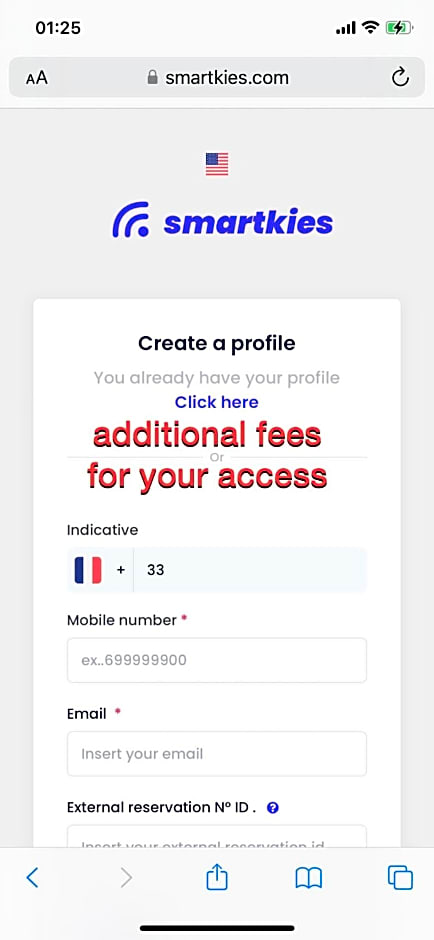The image size is (434, 940).
Task: Click the indicative code field showing 33
Action: click(250, 570)
